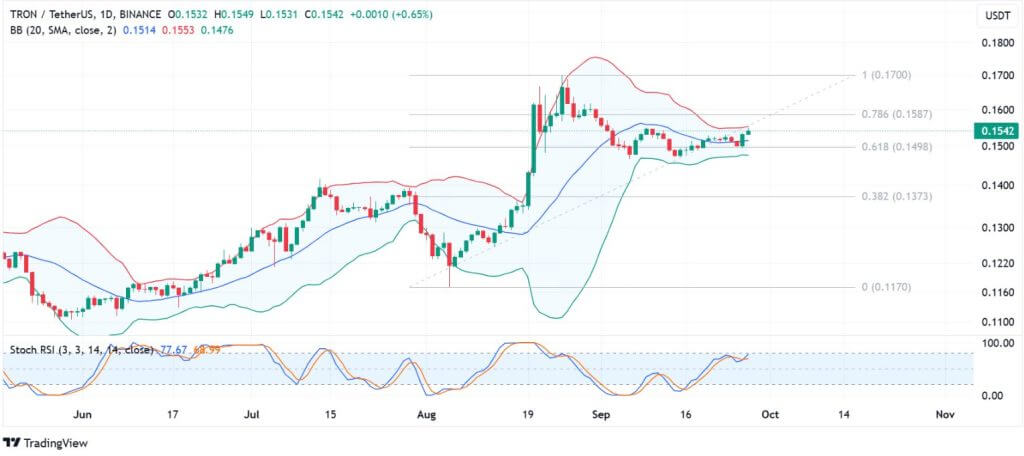The image size is (1024, 456).
Task: Click the Sep date label on time axis
Action: click(x=600, y=414)
